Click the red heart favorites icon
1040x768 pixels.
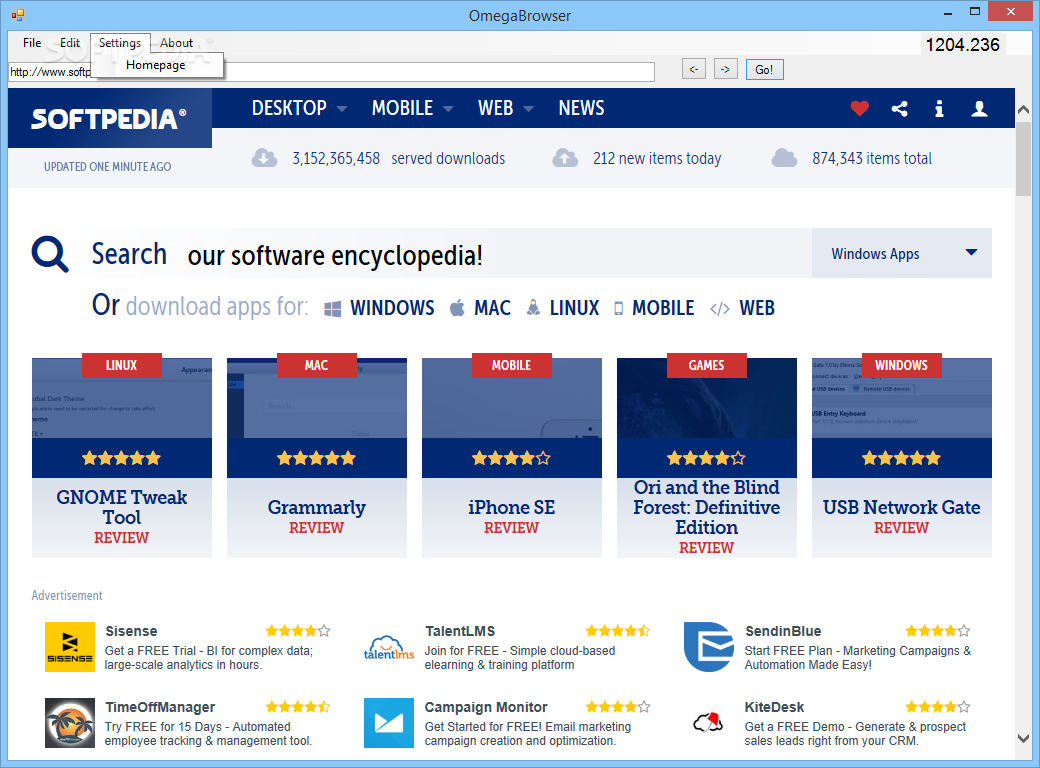pos(860,108)
